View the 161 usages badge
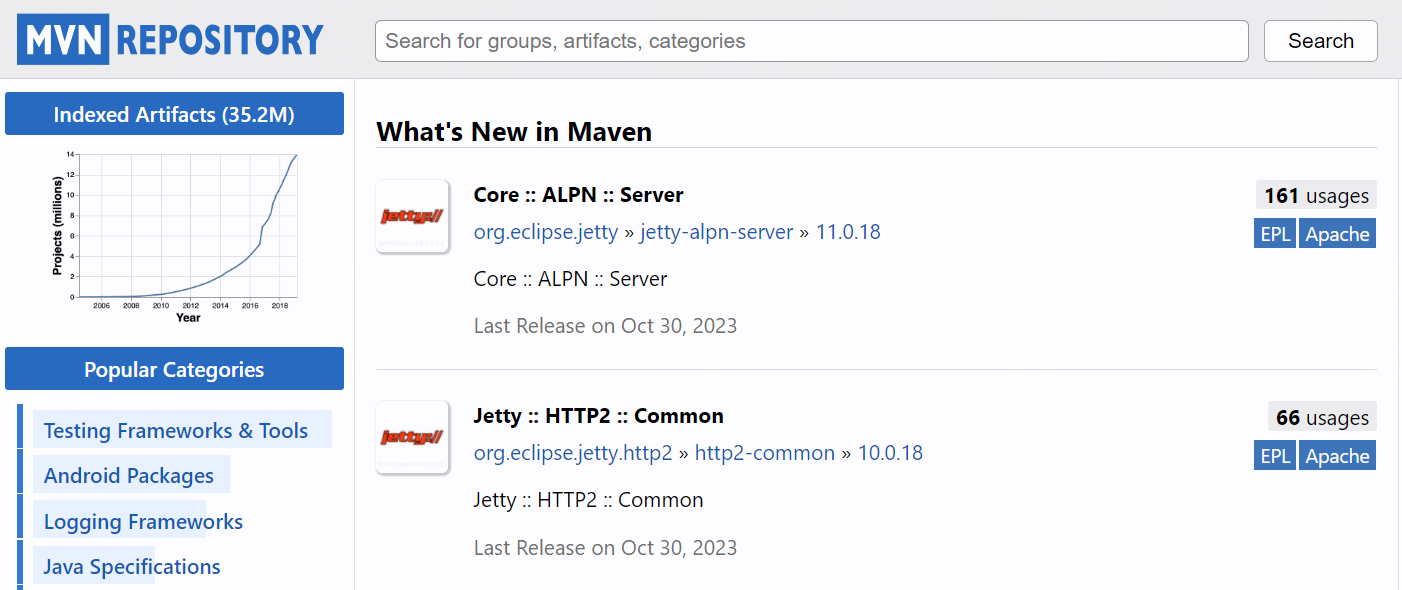The image size is (1402, 590). 1316,195
